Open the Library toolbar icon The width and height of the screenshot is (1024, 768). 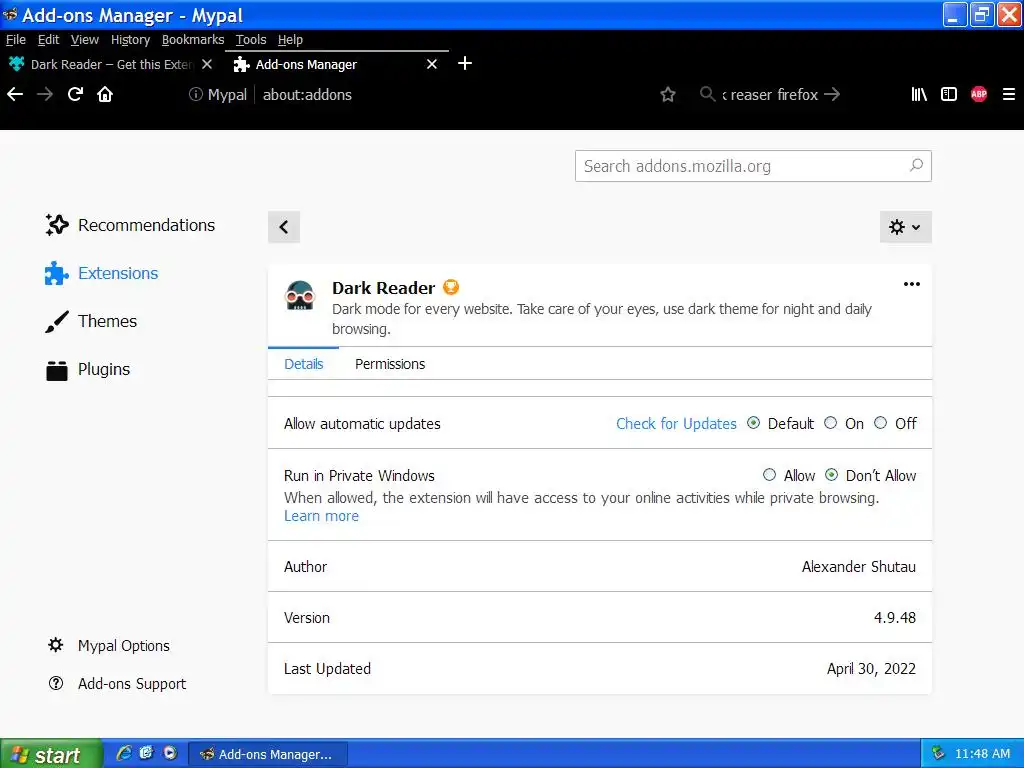919,95
